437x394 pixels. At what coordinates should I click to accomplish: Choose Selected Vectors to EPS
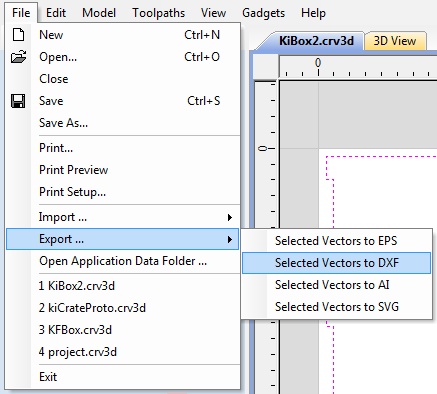coord(336,241)
